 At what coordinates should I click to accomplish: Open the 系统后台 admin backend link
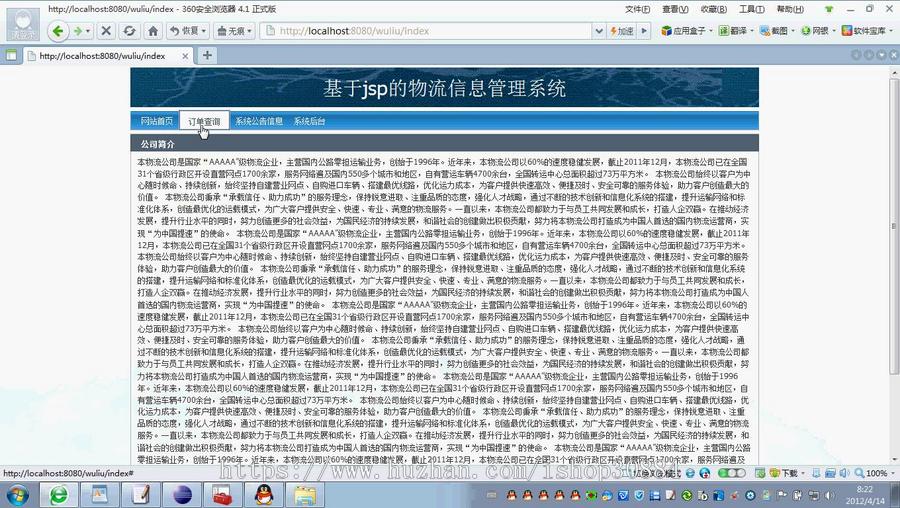click(309, 121)
